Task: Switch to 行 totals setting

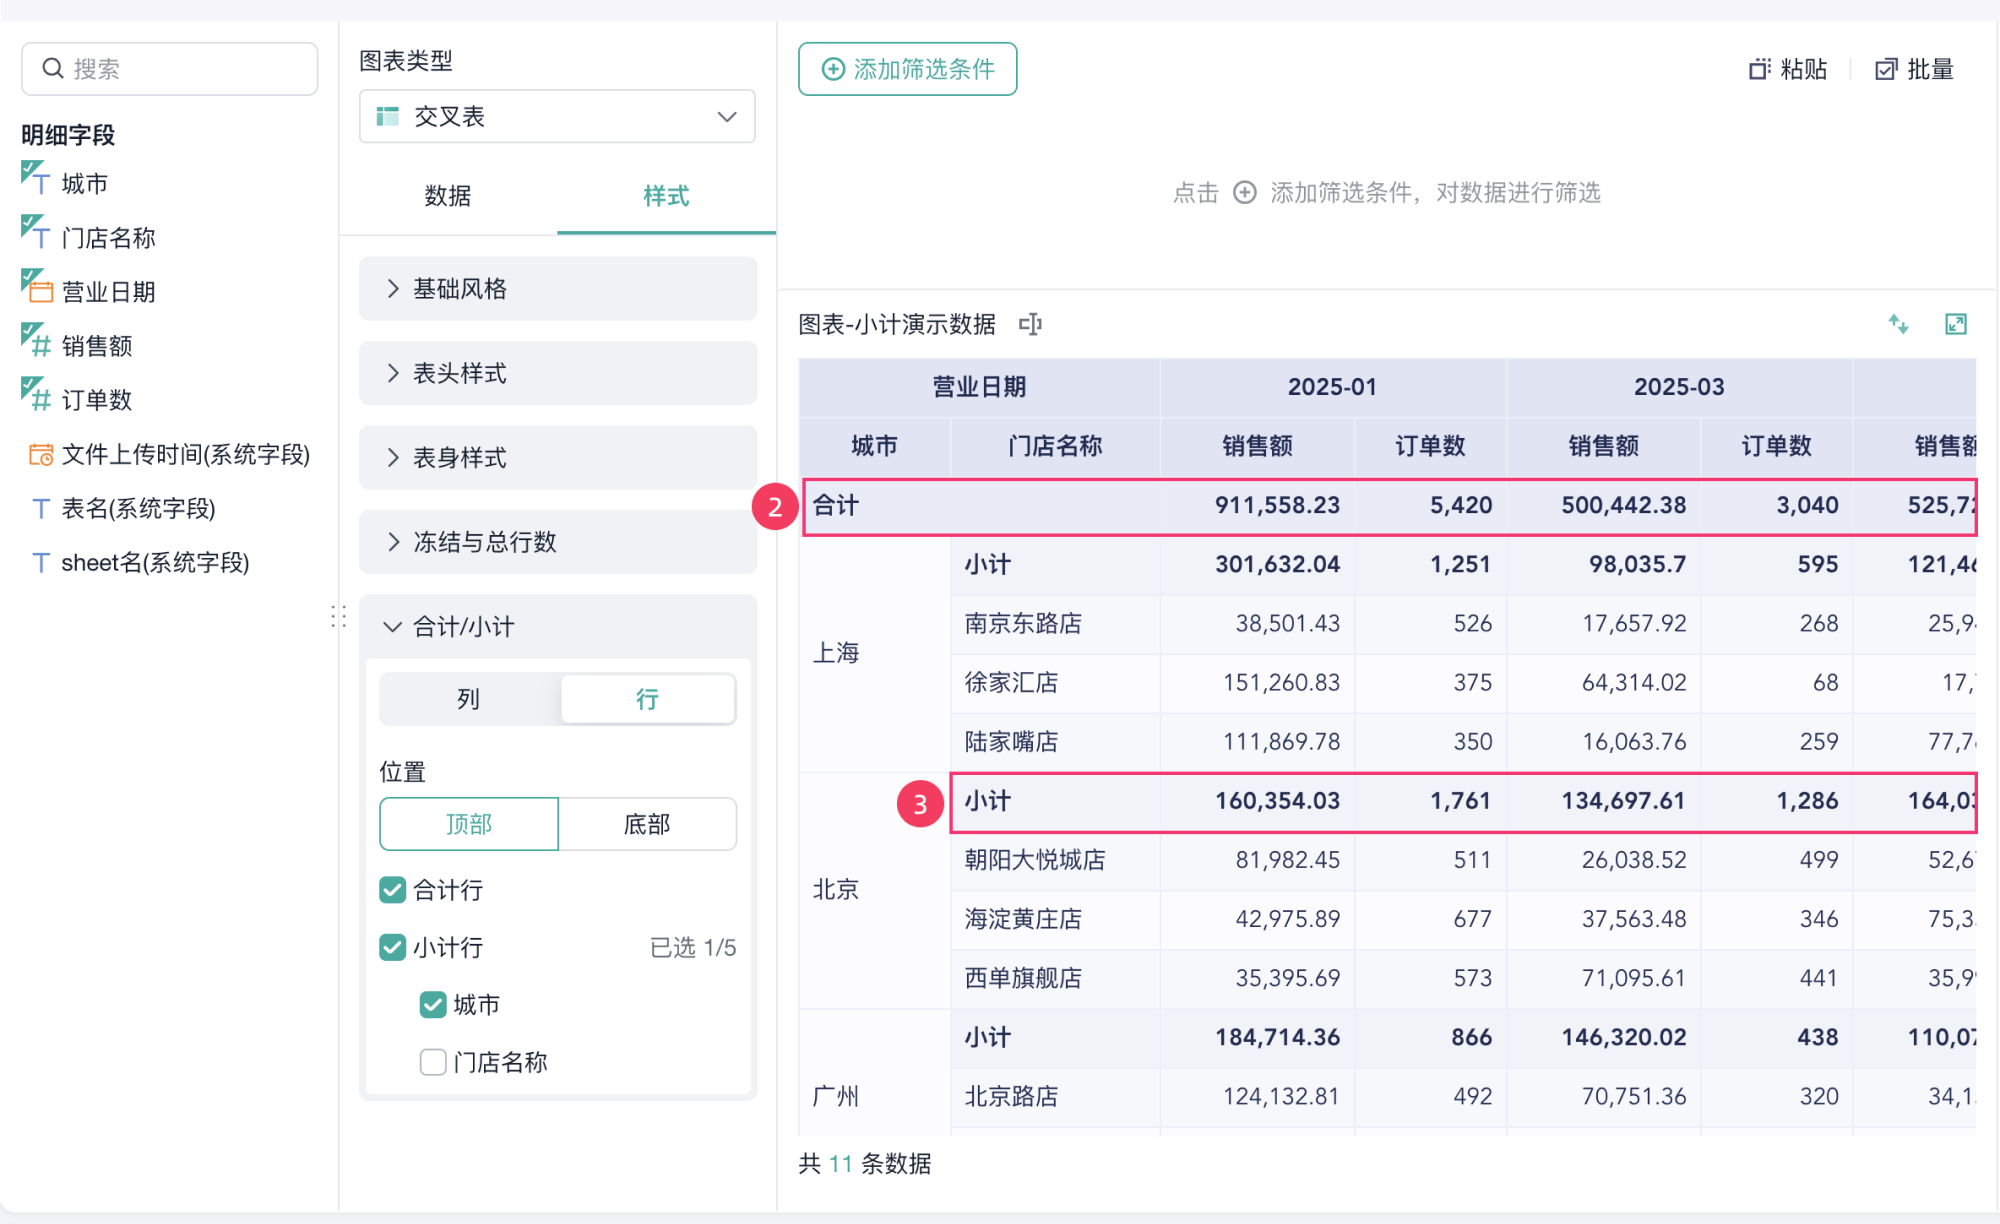Action: pos(647,699)
